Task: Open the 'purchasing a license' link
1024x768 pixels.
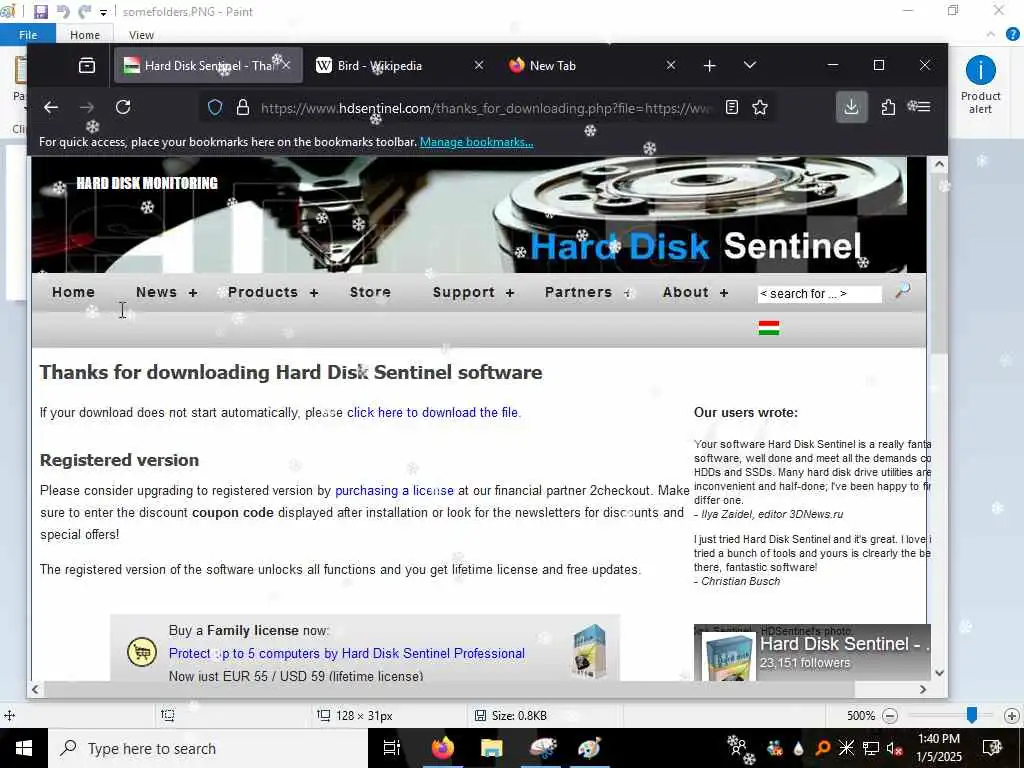Action: coord(394,490)
